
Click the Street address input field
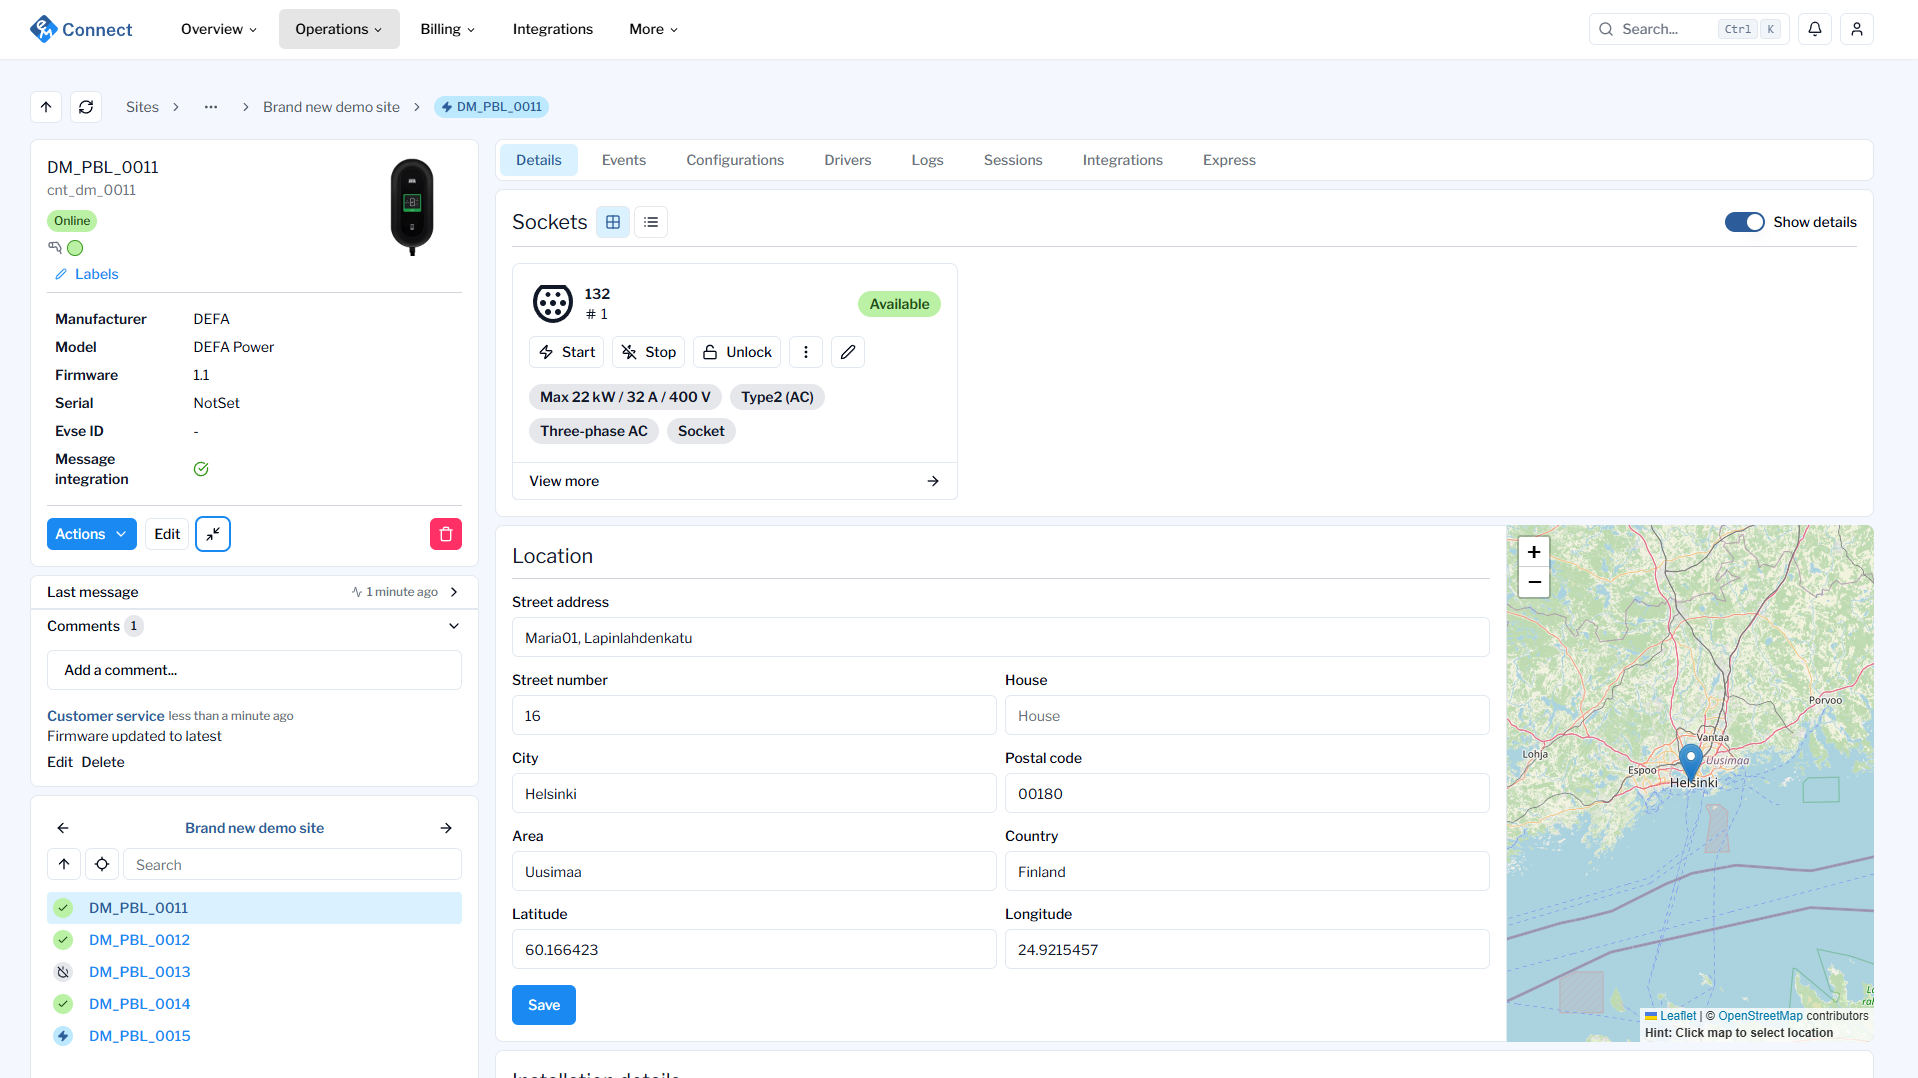click(x=1000, y=638)
